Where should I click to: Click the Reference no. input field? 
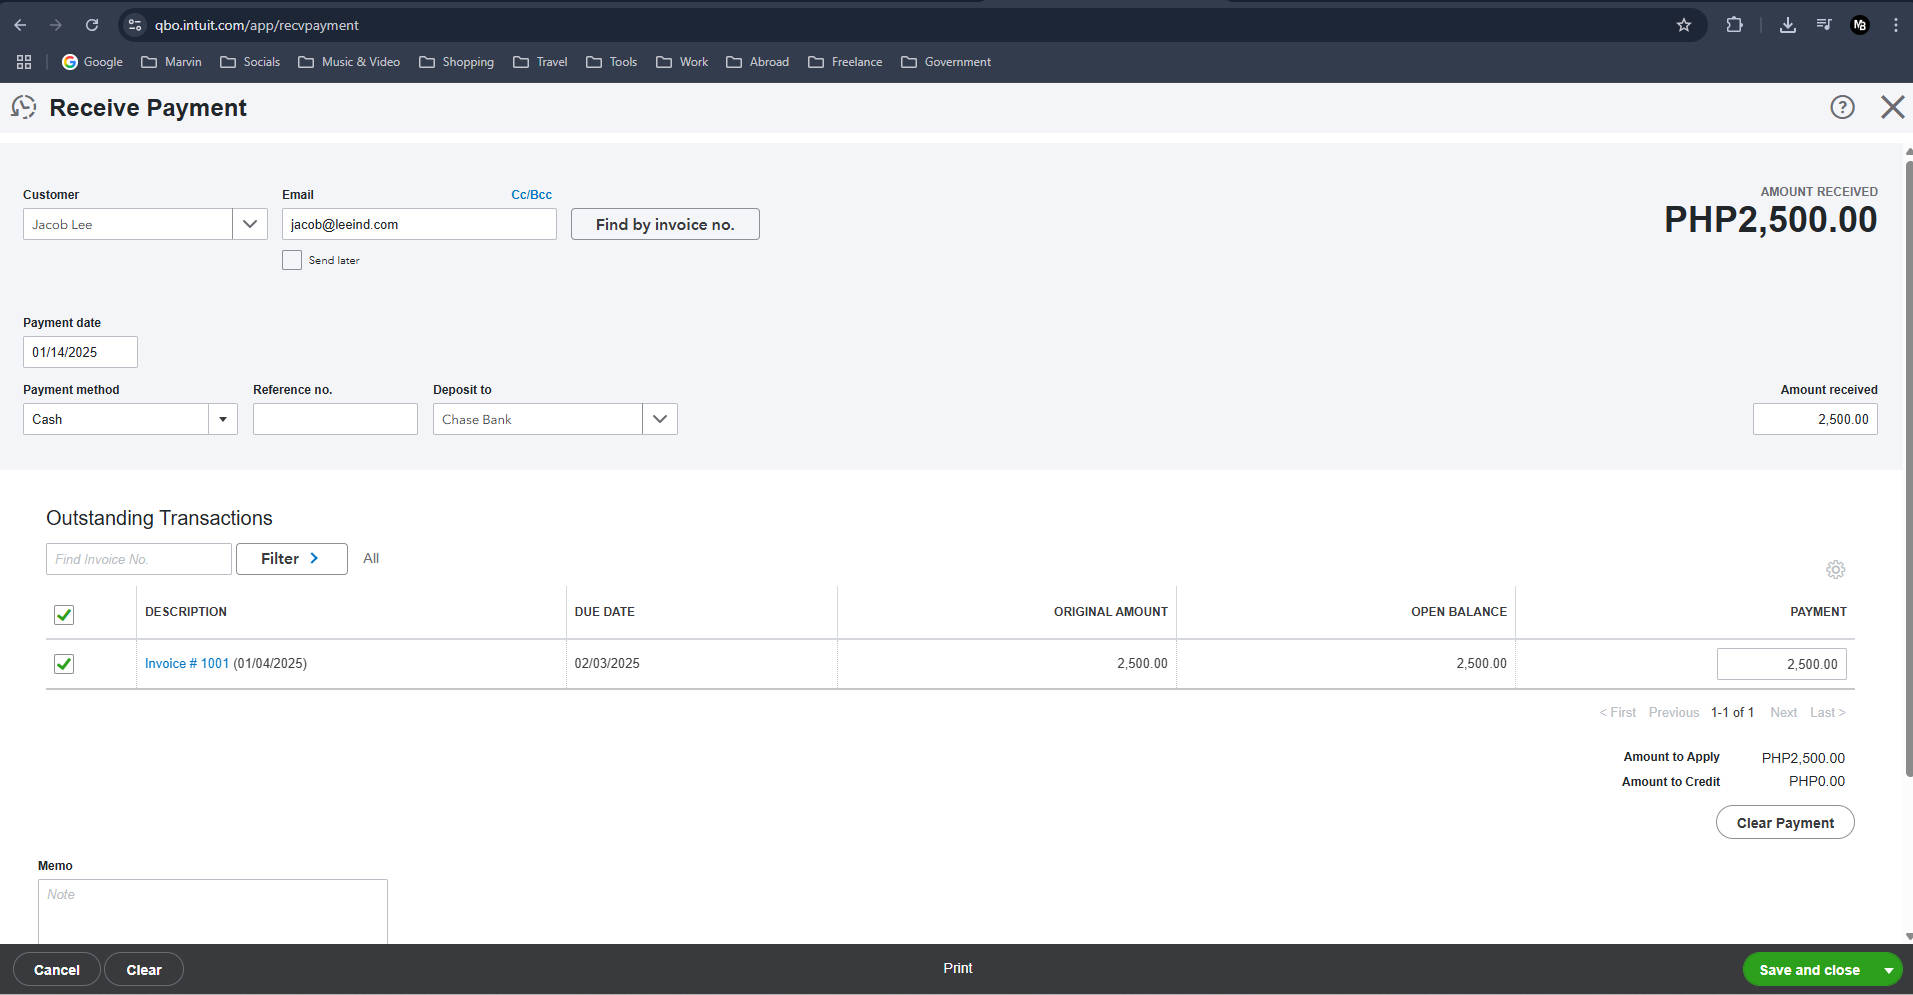pyautogui.click(x=335, y=419)
